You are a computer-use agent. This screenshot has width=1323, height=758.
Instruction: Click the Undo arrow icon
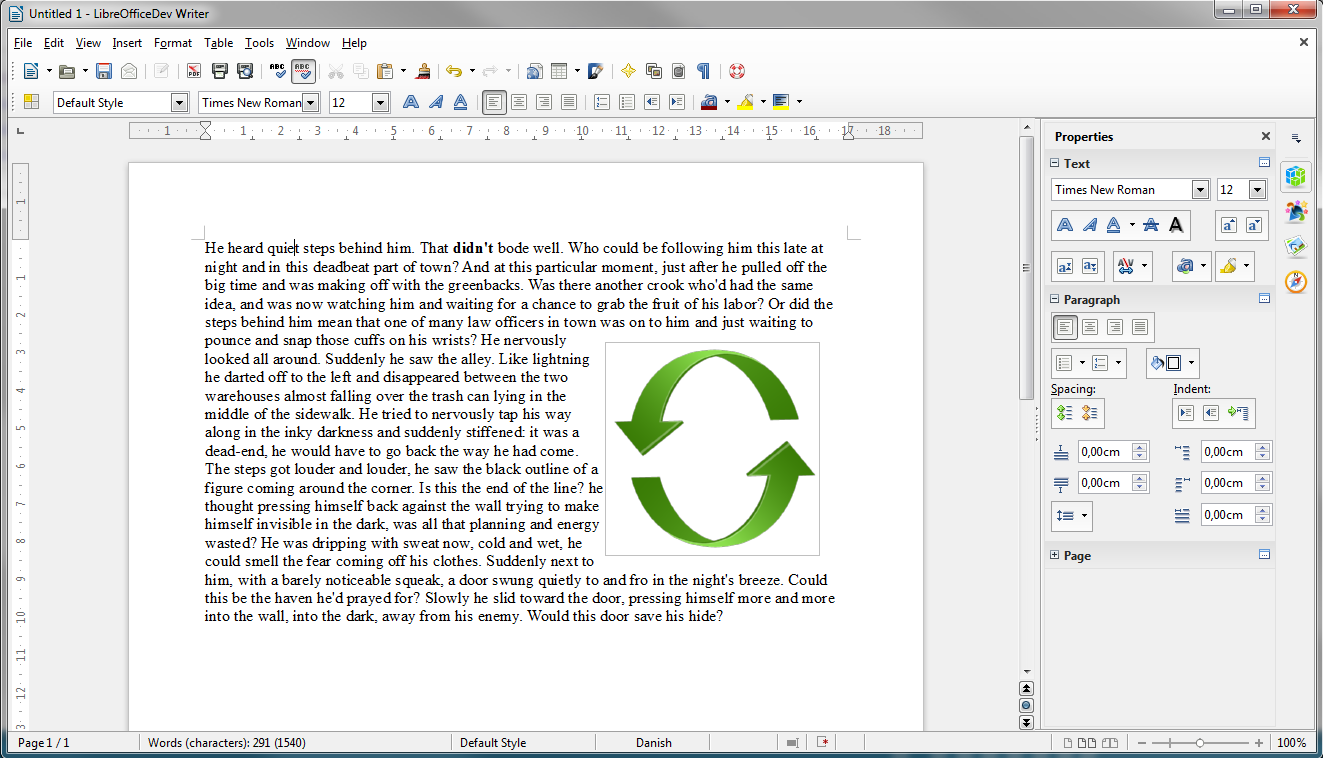point(454,71)
